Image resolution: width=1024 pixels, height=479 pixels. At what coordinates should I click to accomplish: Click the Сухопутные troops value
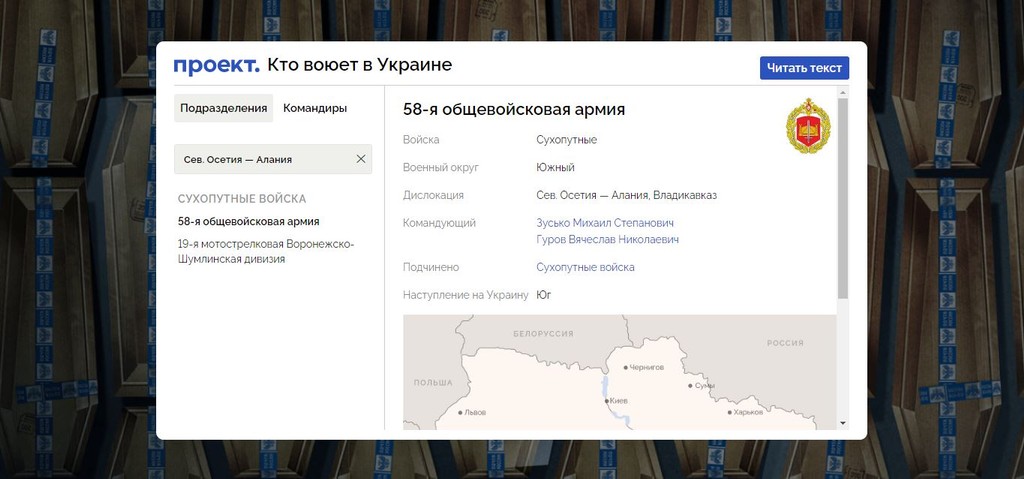pos(566,140)
